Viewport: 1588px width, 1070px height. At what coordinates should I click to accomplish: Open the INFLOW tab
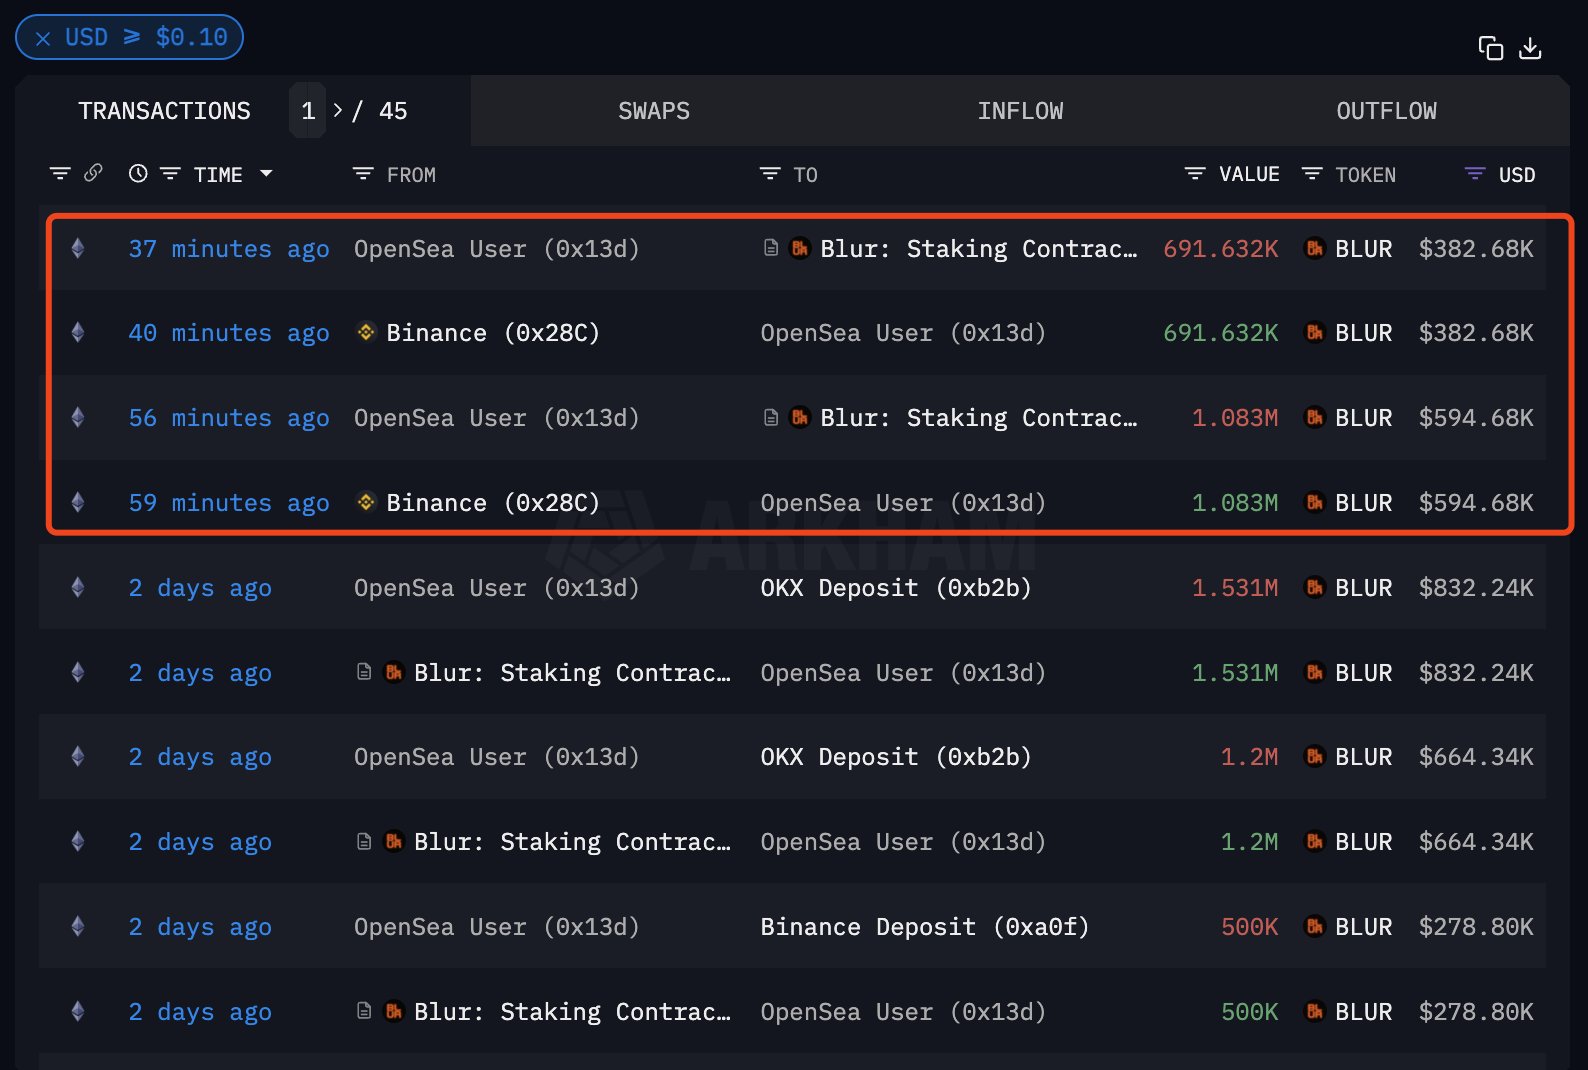pyautogui.click(x=1020, y=111)
